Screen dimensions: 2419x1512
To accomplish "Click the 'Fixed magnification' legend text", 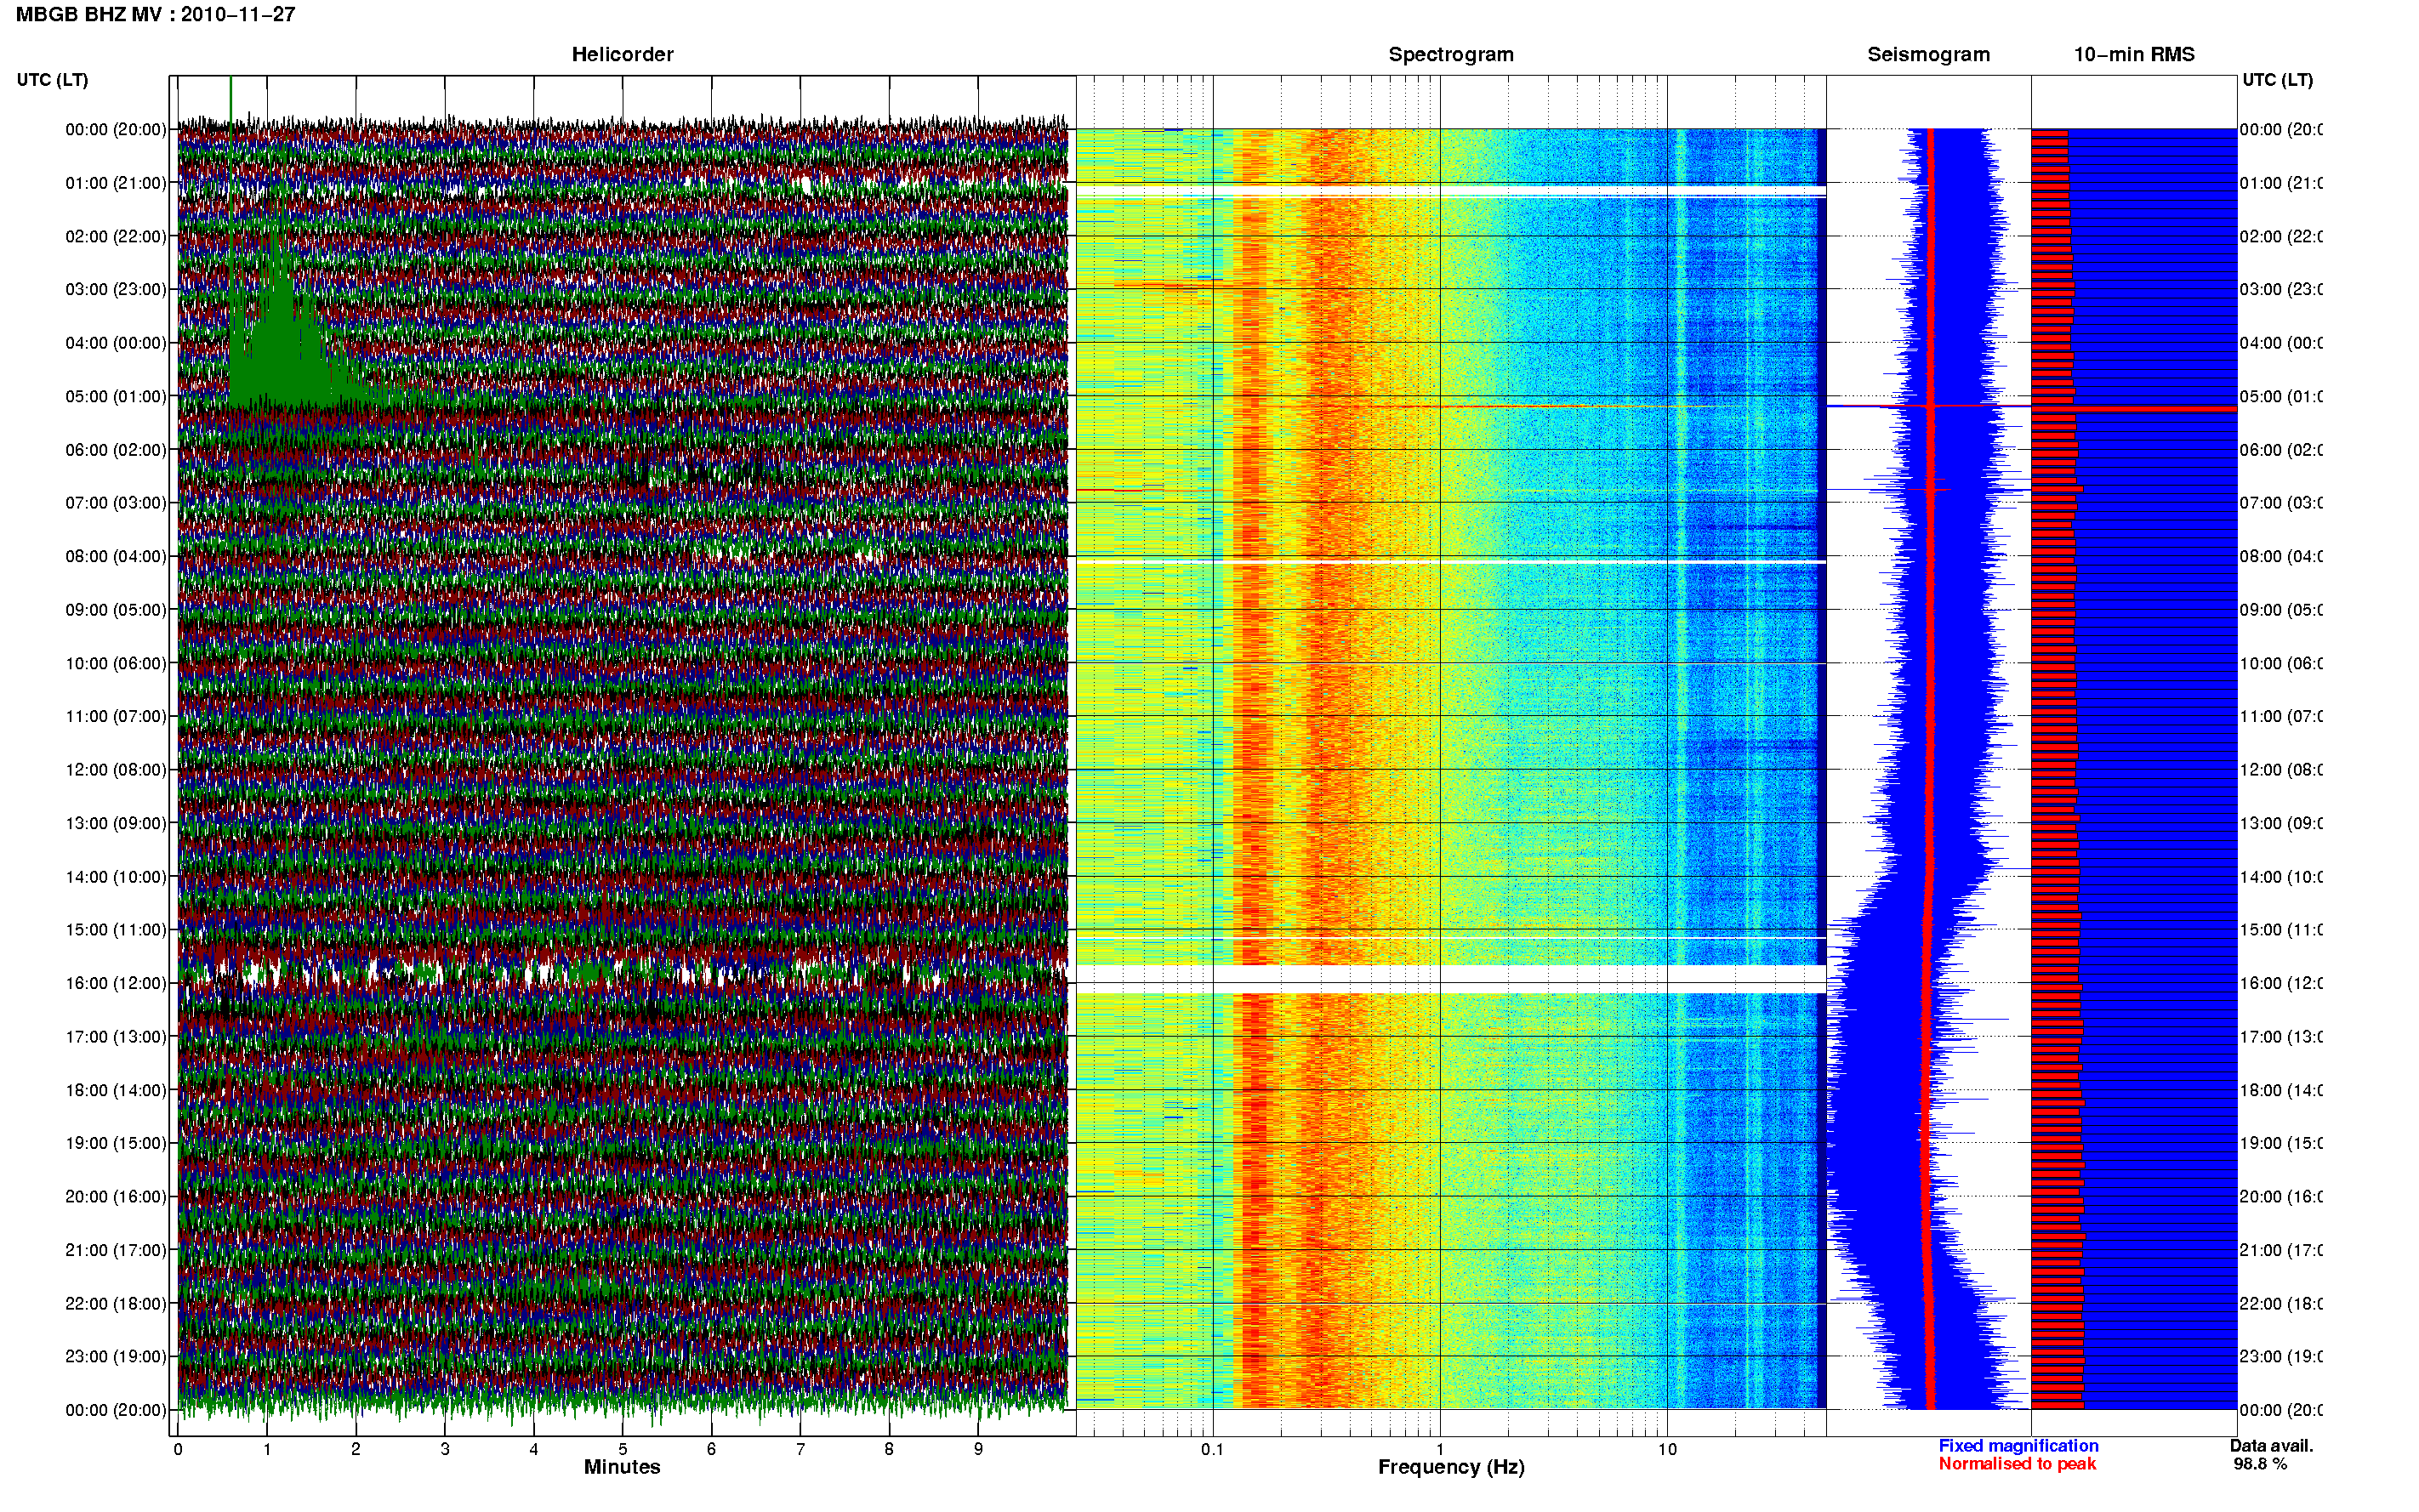I will tap(2018, 1446).
